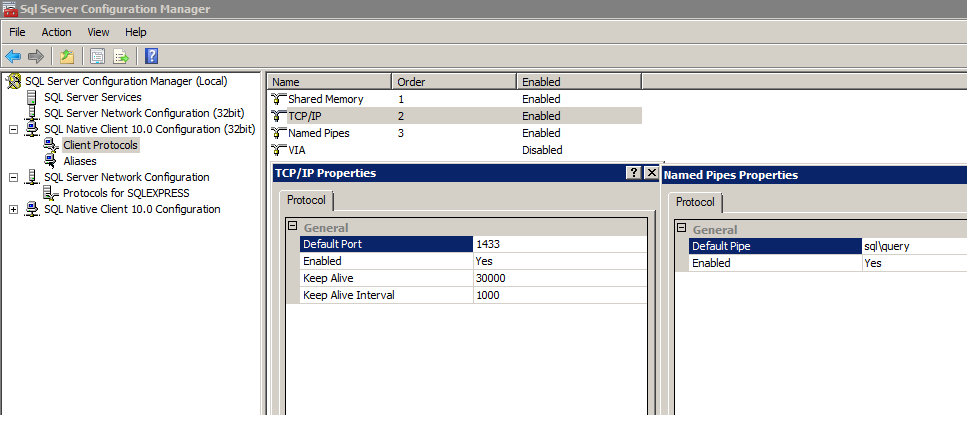Click the Enabled value Yes in TCP/IP Properties
Screen dimensions: 967x422
click(559, 261)
